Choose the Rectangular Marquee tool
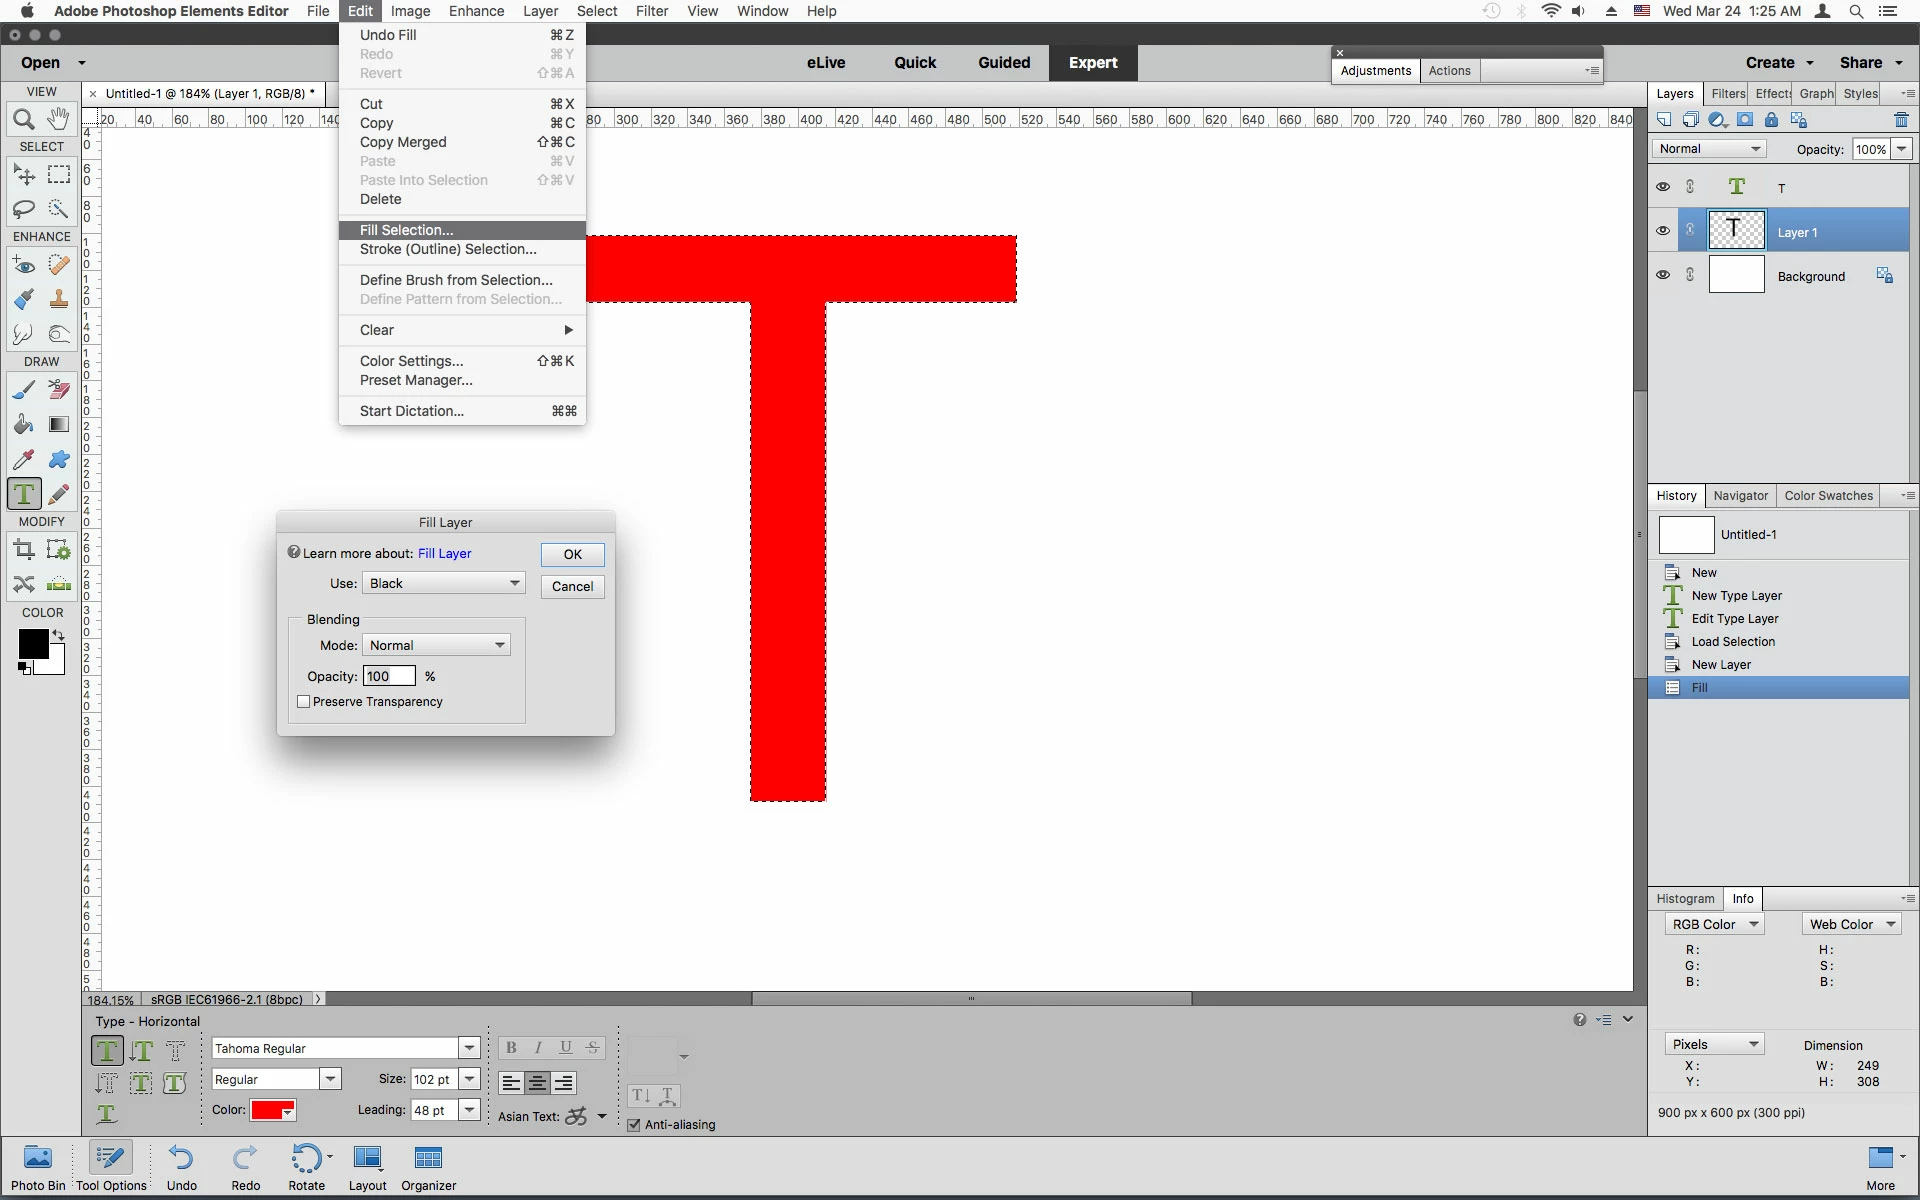Screen dimensions: 1920x1200 [x=59, y=174]
